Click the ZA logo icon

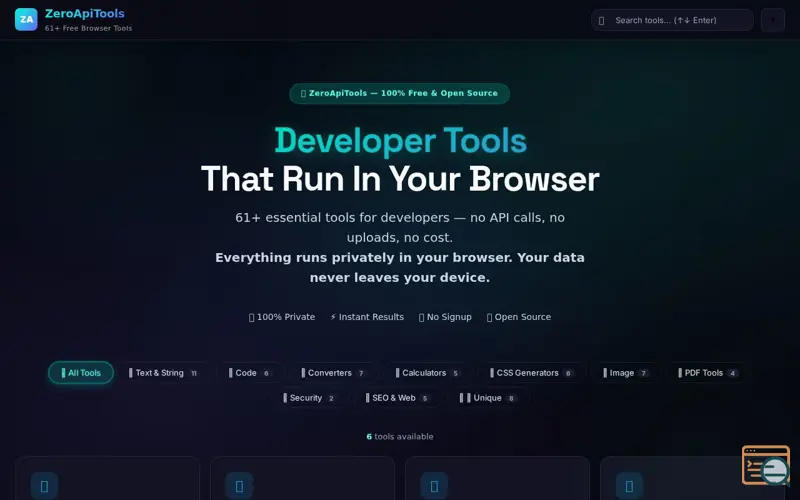(x=26, y=19)
